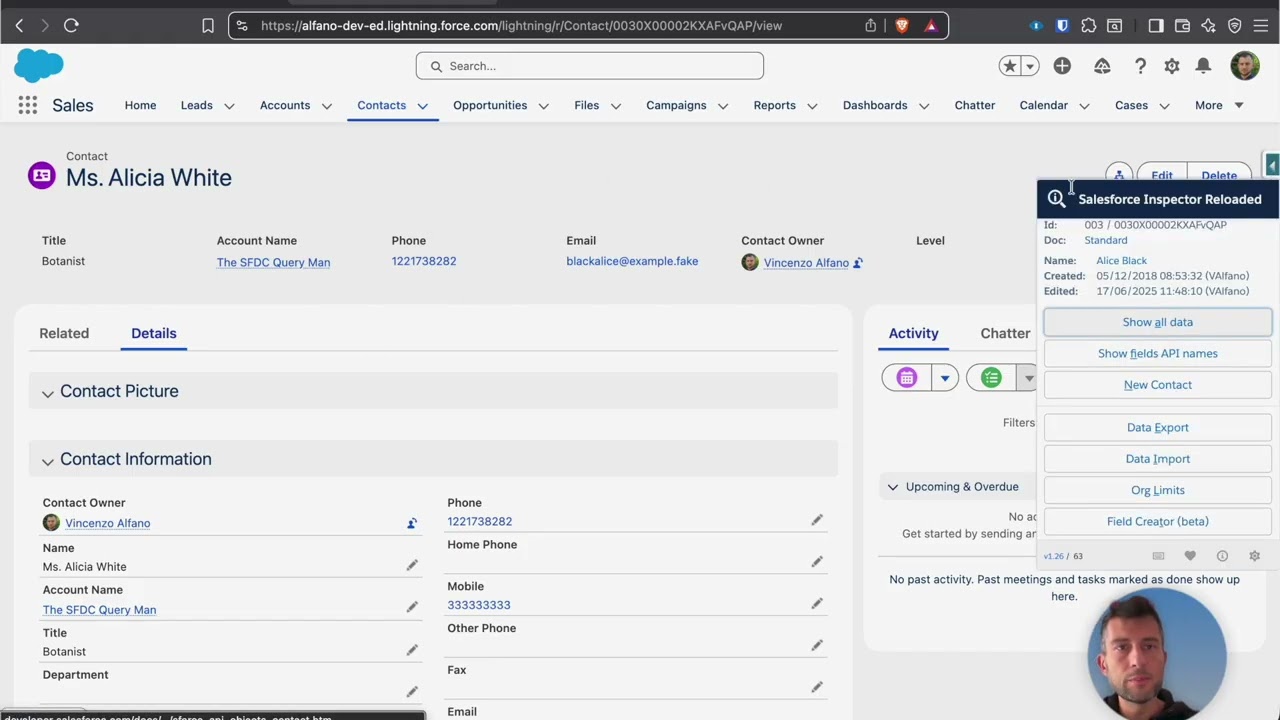Open the favorites list dropdown arrow
This screenshot has height=720, width=1280.
(1030, 66)
